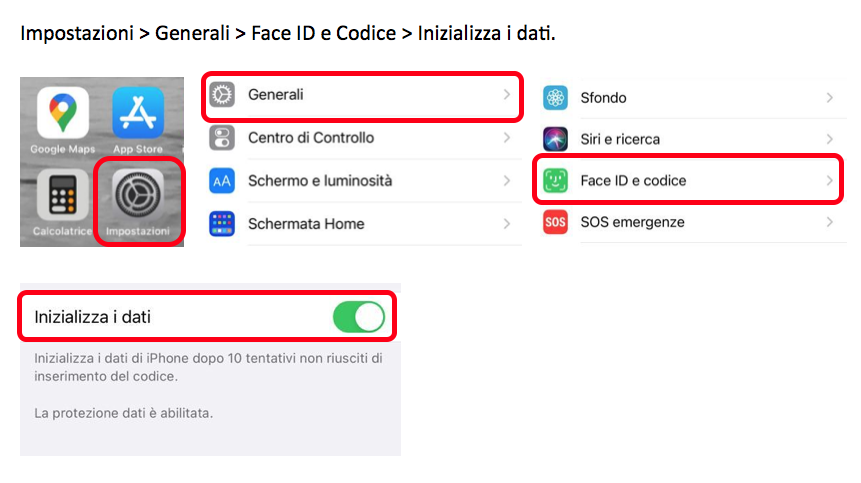Click the Generali gear icon
The width and height of the screenshot is (861, 483).
(x=222, y=94)
